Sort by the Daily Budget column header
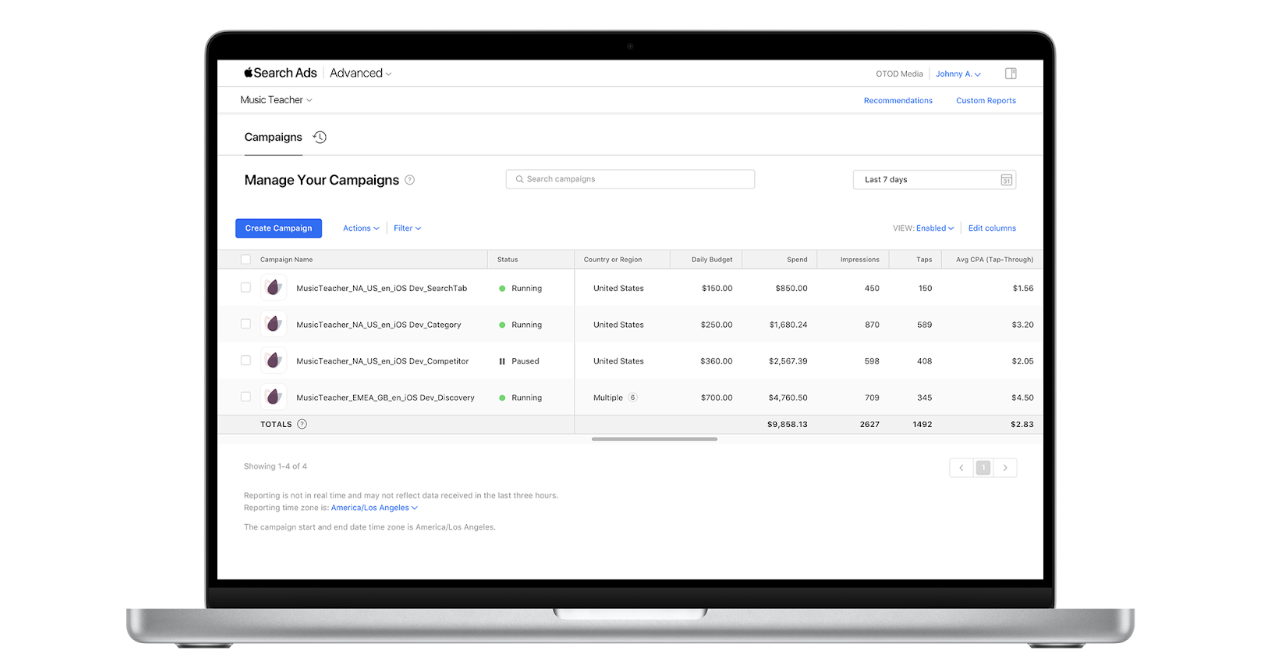 (x=712, y=260)
